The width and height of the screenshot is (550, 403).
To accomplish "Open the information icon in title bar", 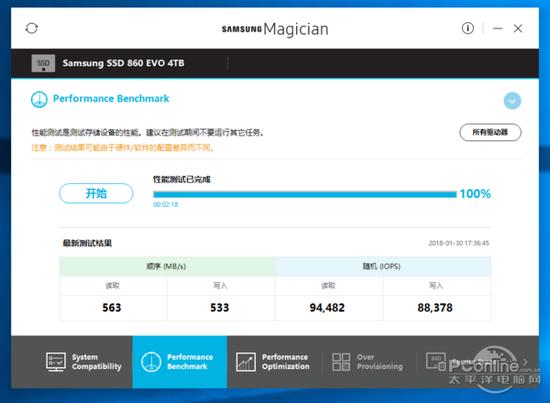I will 467,28.
